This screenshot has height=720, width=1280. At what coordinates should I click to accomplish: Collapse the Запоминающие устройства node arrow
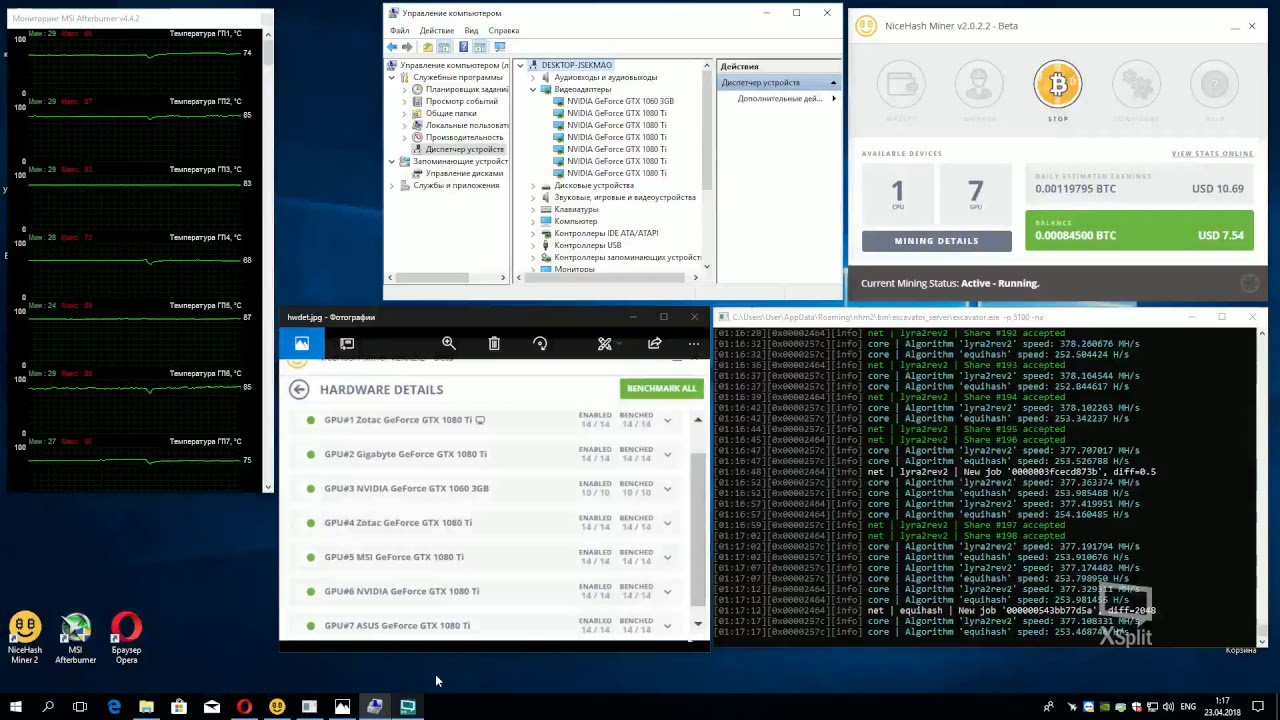(x=392, y=161)
